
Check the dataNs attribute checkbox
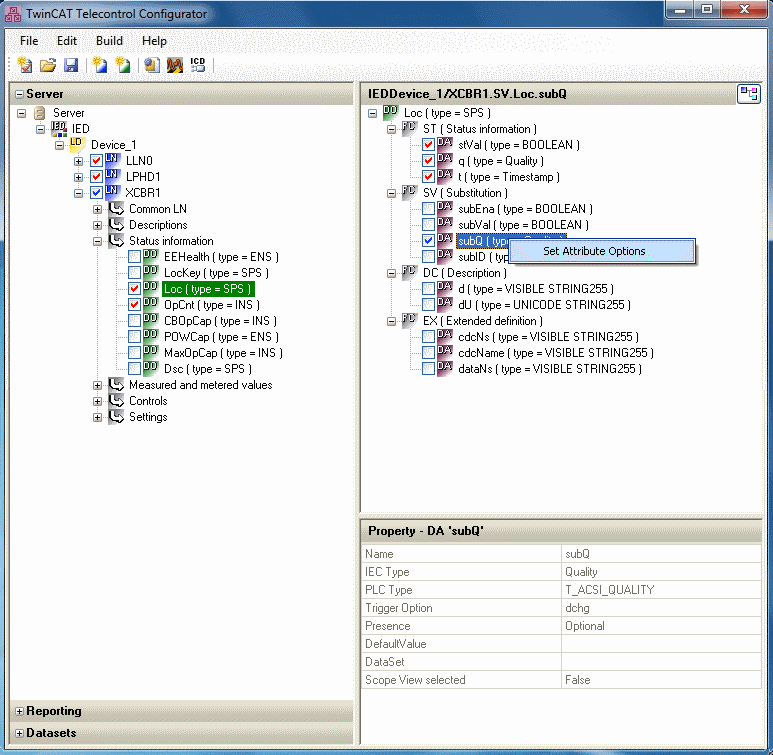428,369
